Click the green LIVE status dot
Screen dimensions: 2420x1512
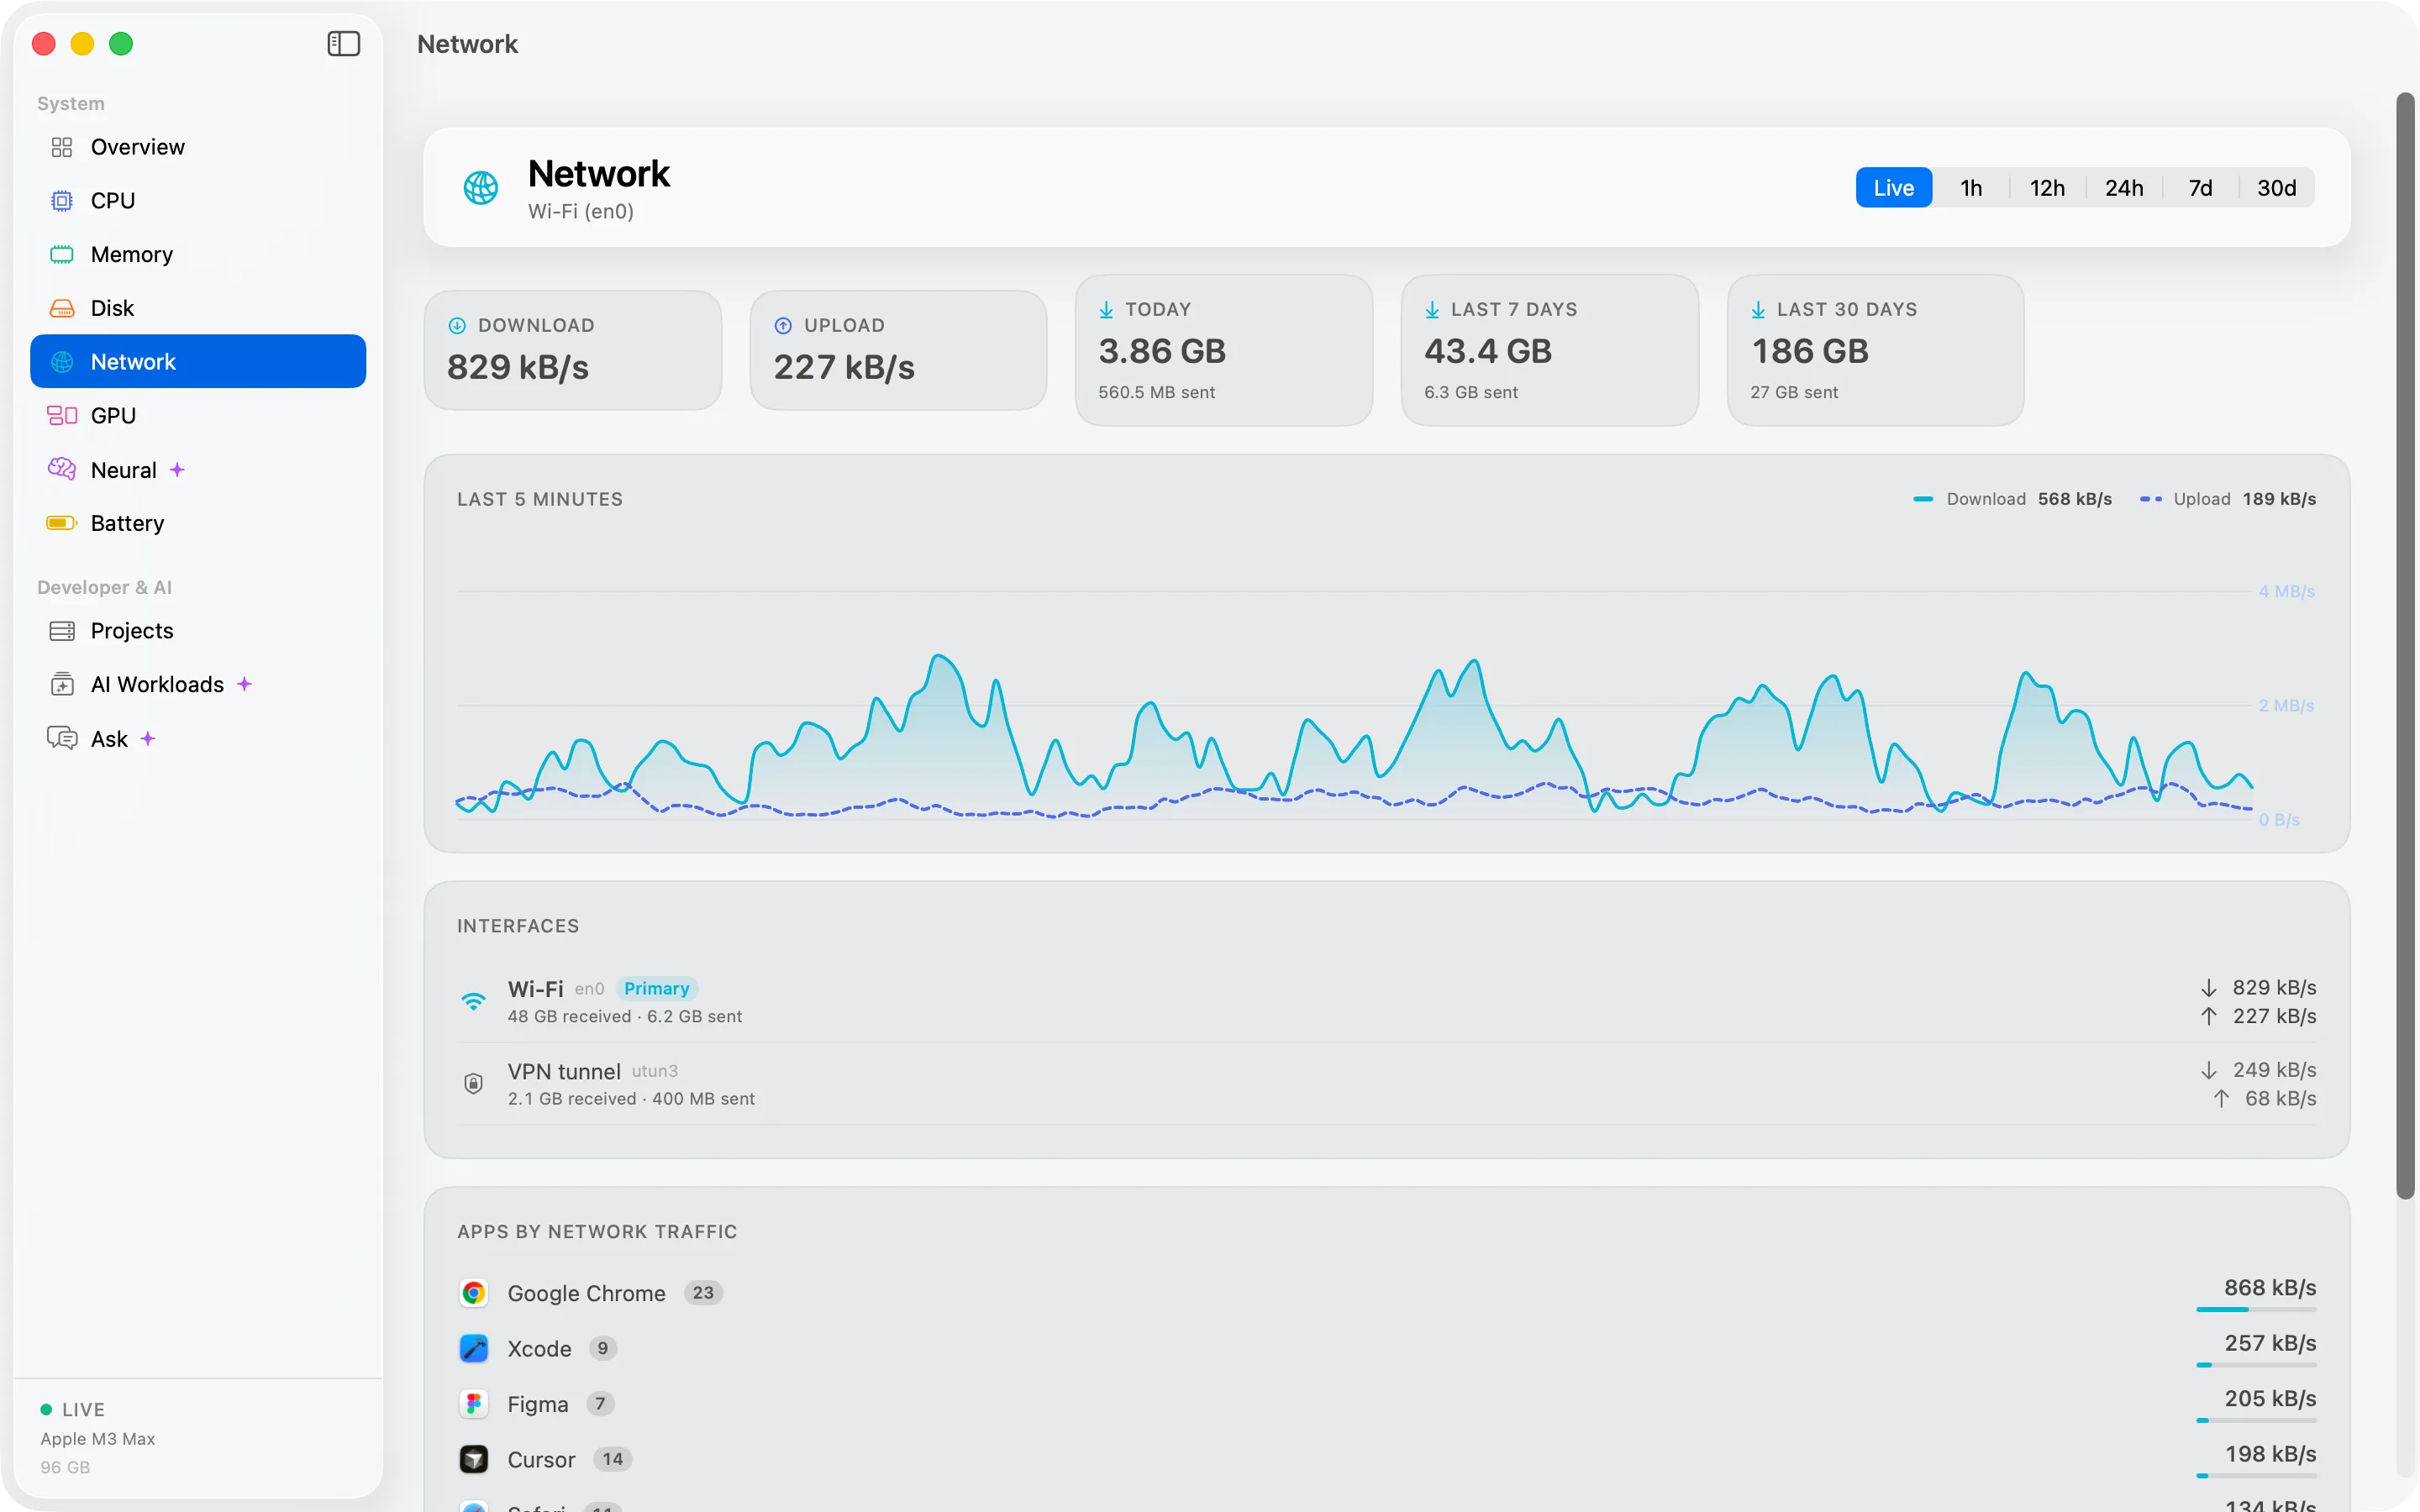46,1410
